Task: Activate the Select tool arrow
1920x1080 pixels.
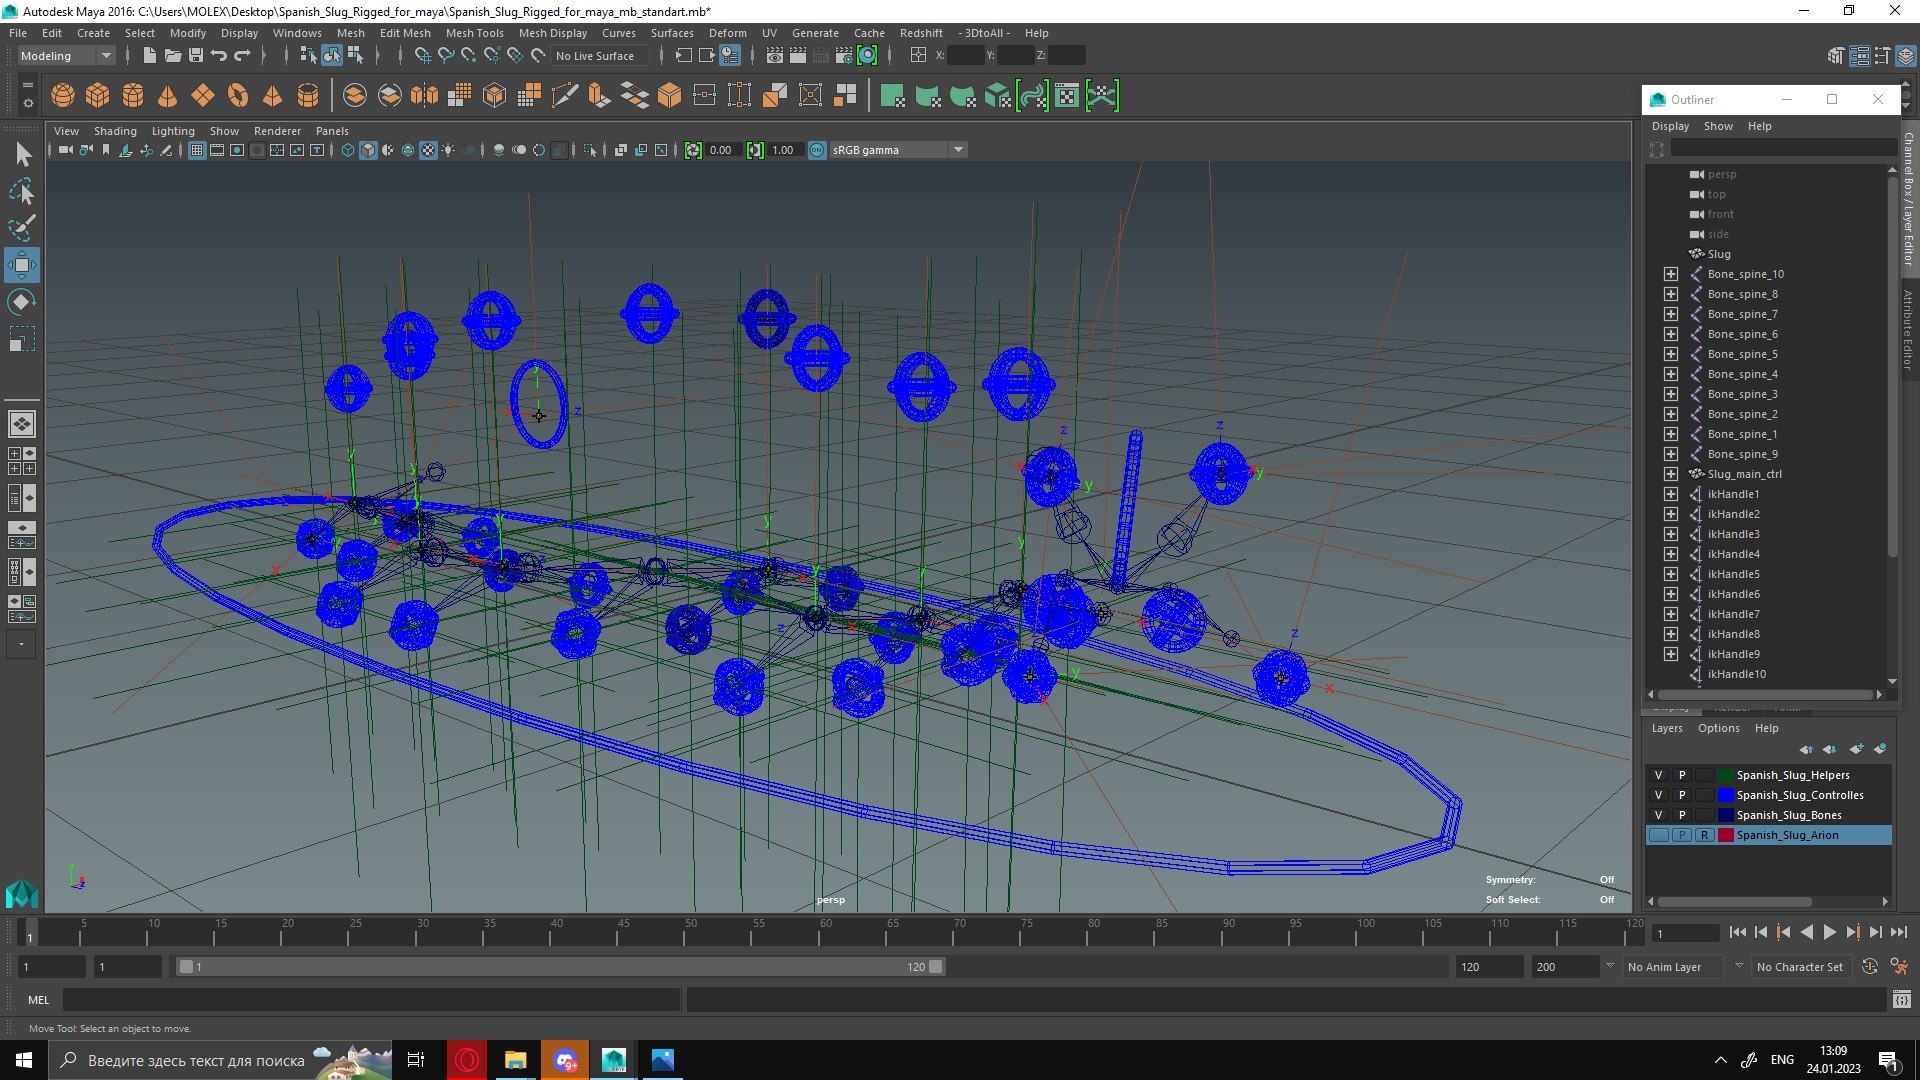Action: 22,154
